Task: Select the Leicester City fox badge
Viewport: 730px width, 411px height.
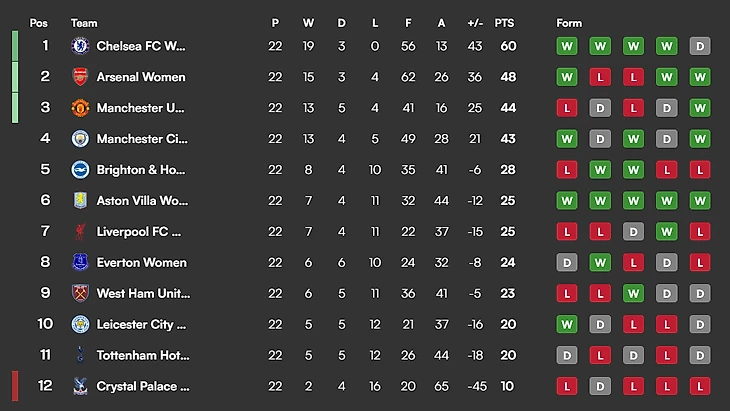Action: 80,324
